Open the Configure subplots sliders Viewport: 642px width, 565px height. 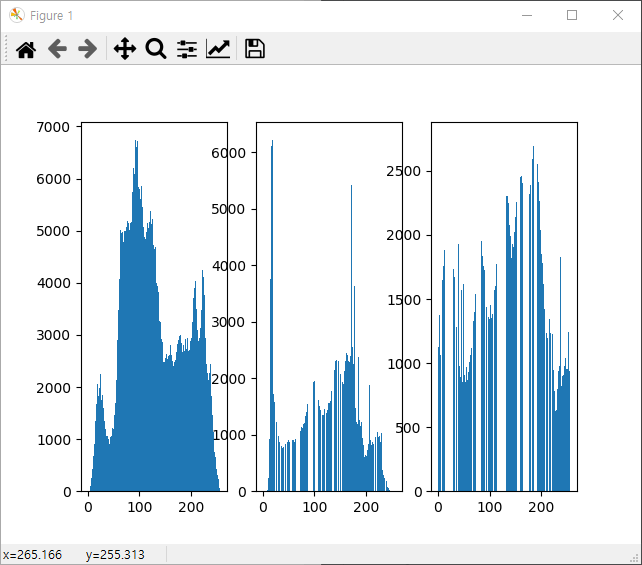(x=187, y=49)
